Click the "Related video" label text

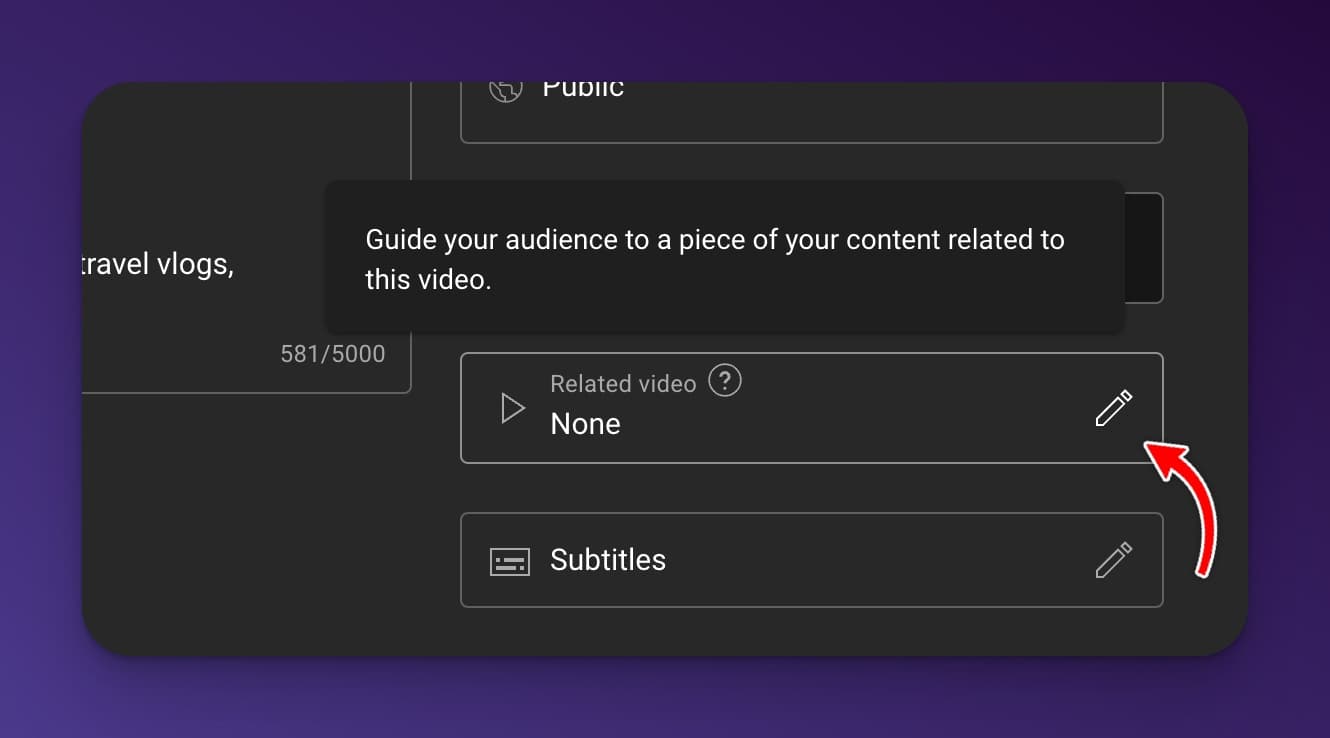pyautogui.click(x=623, y=384)
